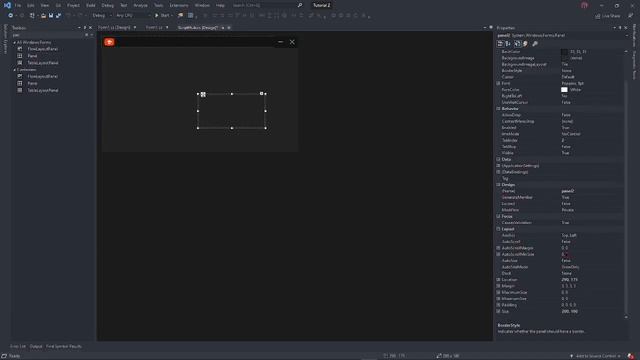This screenshot has height=360, width=640.
Task: Show the Properties grid button
Action: tap(517, 44)
